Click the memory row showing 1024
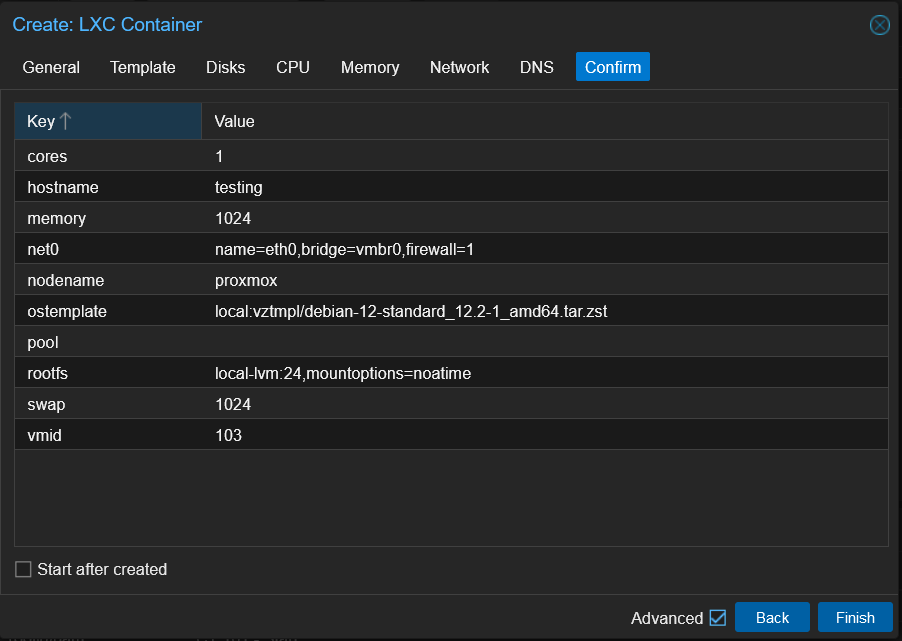902x641 pixels. 300,218
